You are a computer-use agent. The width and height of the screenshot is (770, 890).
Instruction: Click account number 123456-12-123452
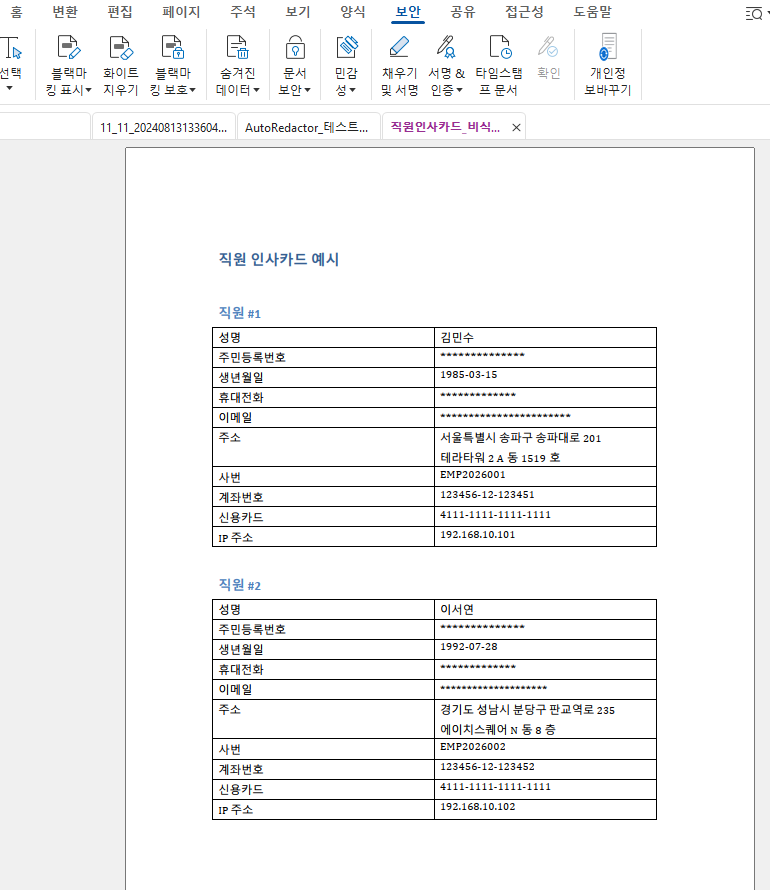point(487,766)
